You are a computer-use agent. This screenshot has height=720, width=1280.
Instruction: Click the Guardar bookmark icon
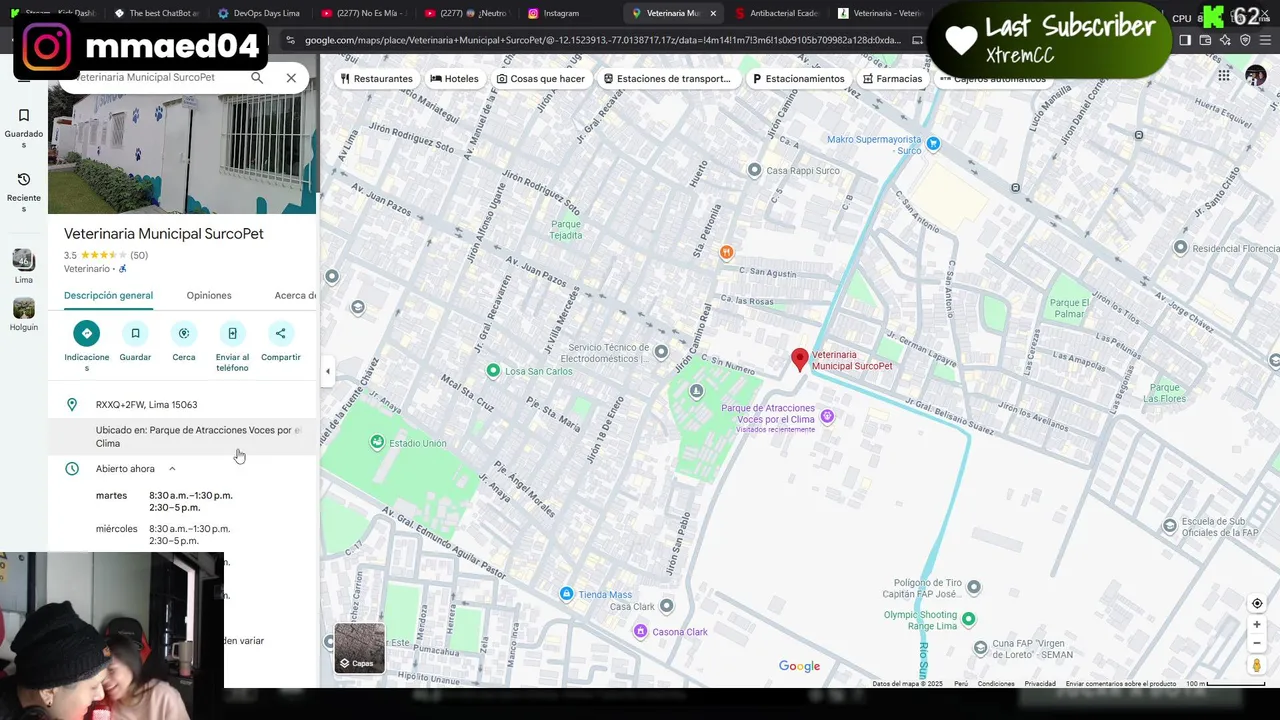(x=135, y=333)
